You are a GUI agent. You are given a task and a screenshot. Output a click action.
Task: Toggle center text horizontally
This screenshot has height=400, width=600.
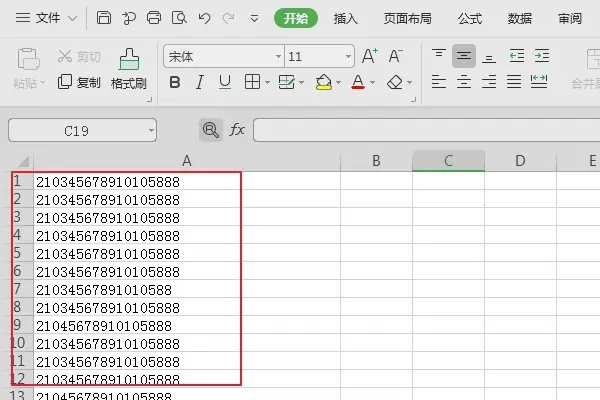click(464, 82)
